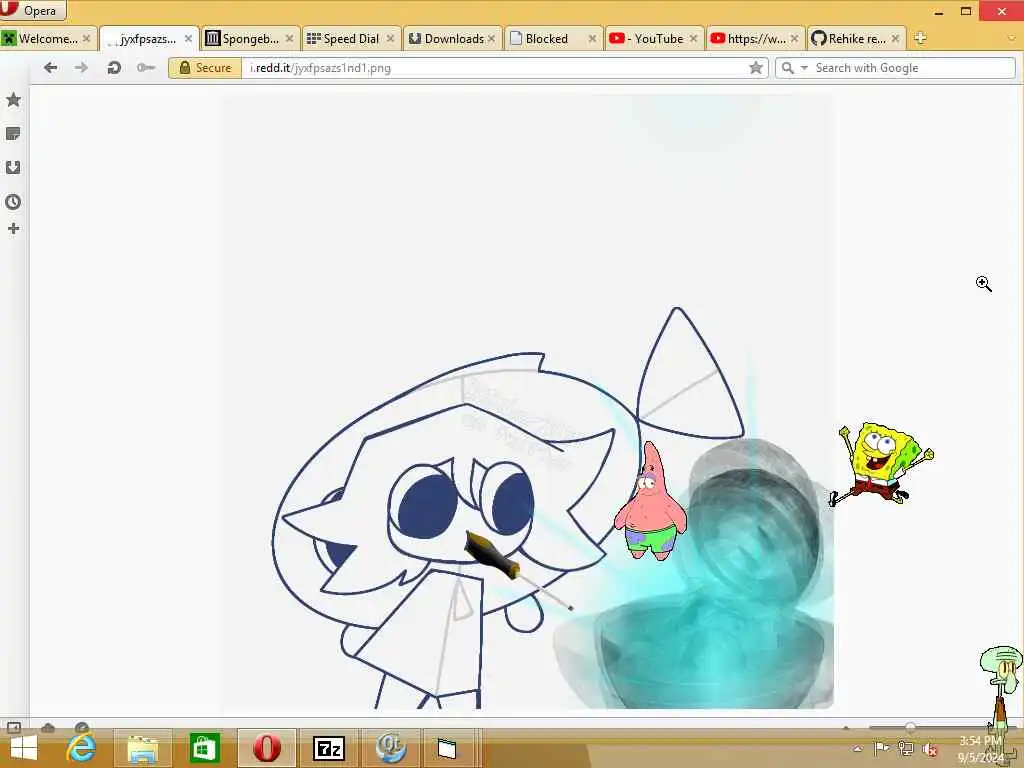Expand the tab list arrow at far right

(x=1012, y=38)
